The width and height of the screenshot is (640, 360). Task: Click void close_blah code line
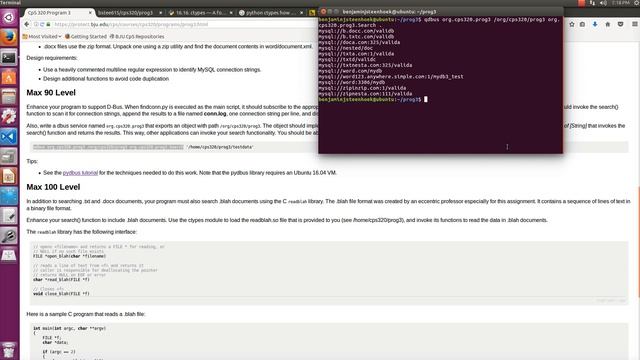[61, 293]
